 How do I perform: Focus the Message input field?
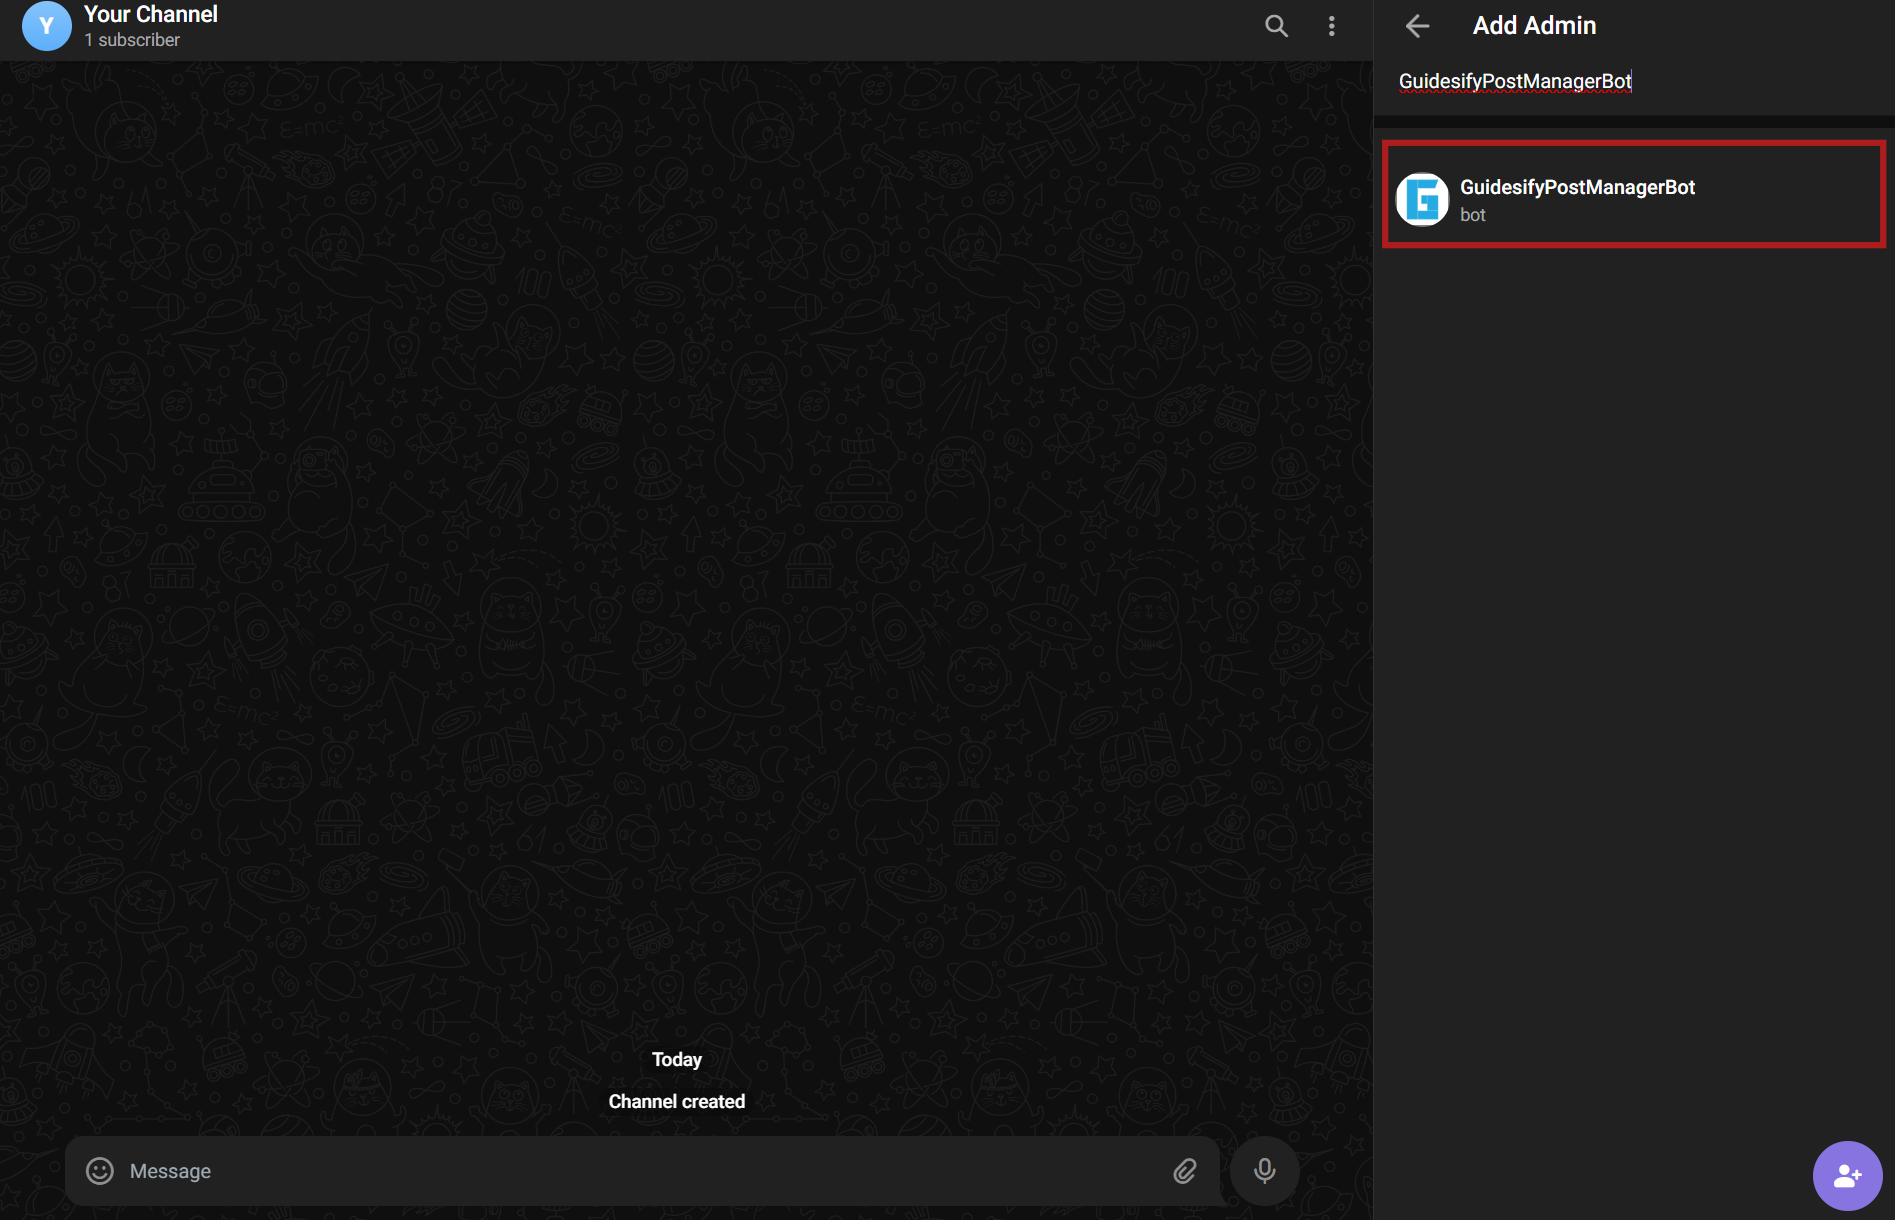point(400,1171)
